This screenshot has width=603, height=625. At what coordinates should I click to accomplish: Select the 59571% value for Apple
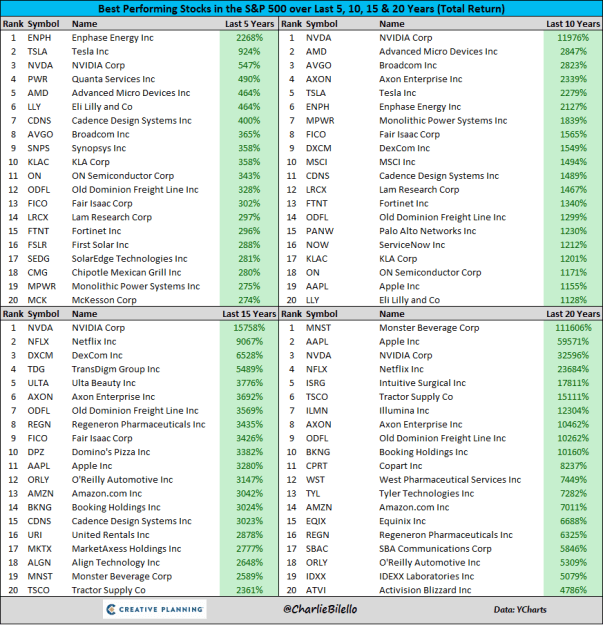573,342
